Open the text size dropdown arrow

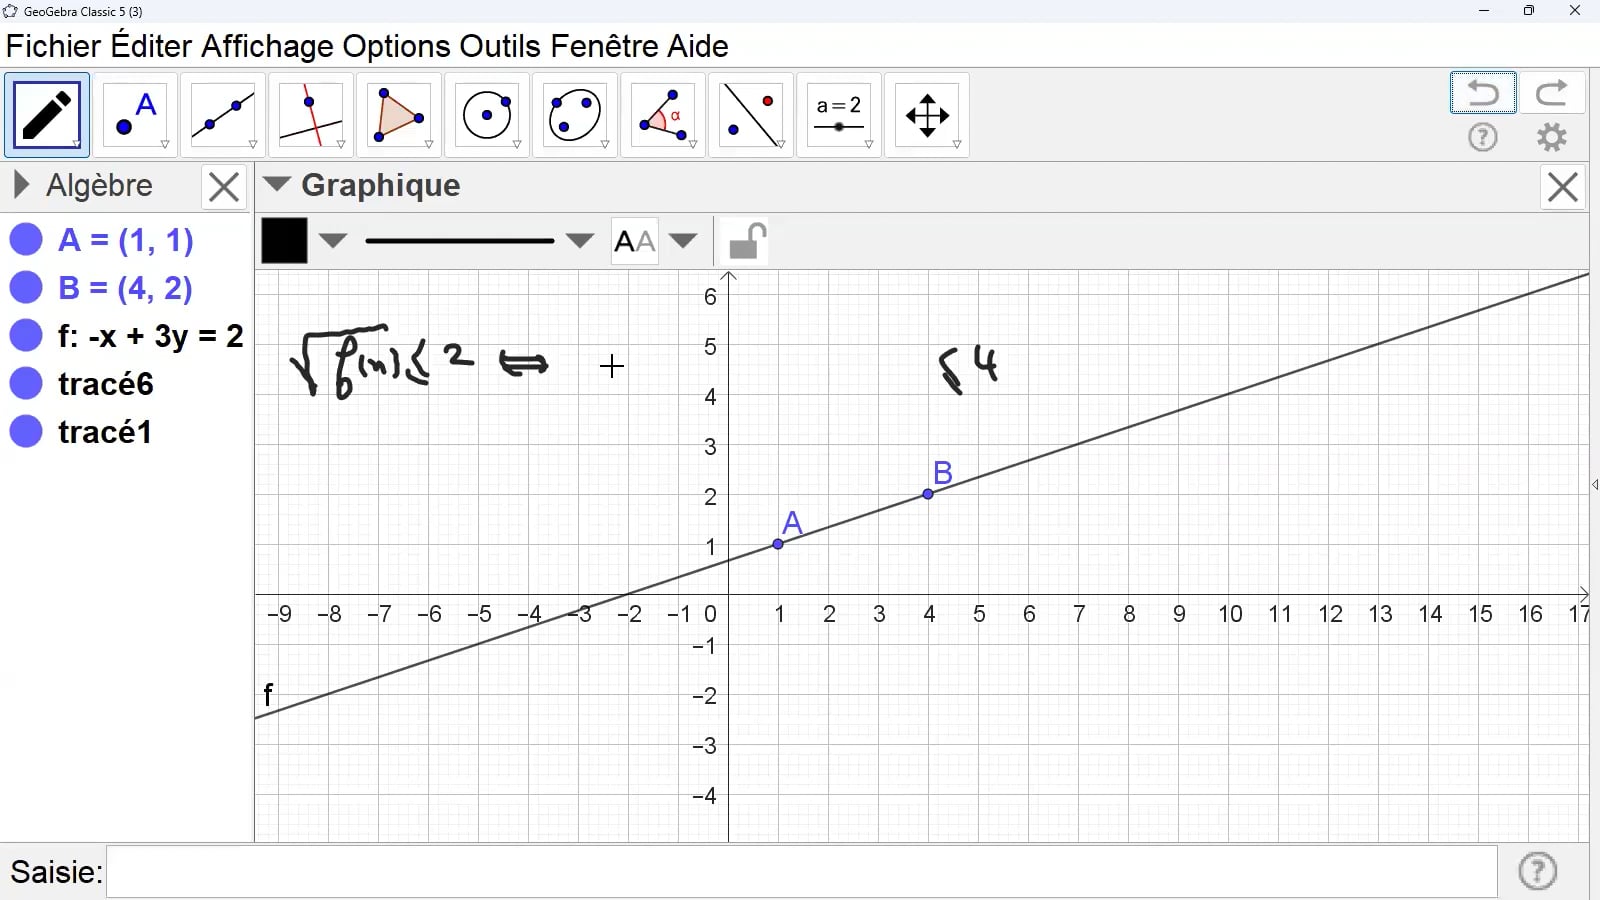pos(683,241)
